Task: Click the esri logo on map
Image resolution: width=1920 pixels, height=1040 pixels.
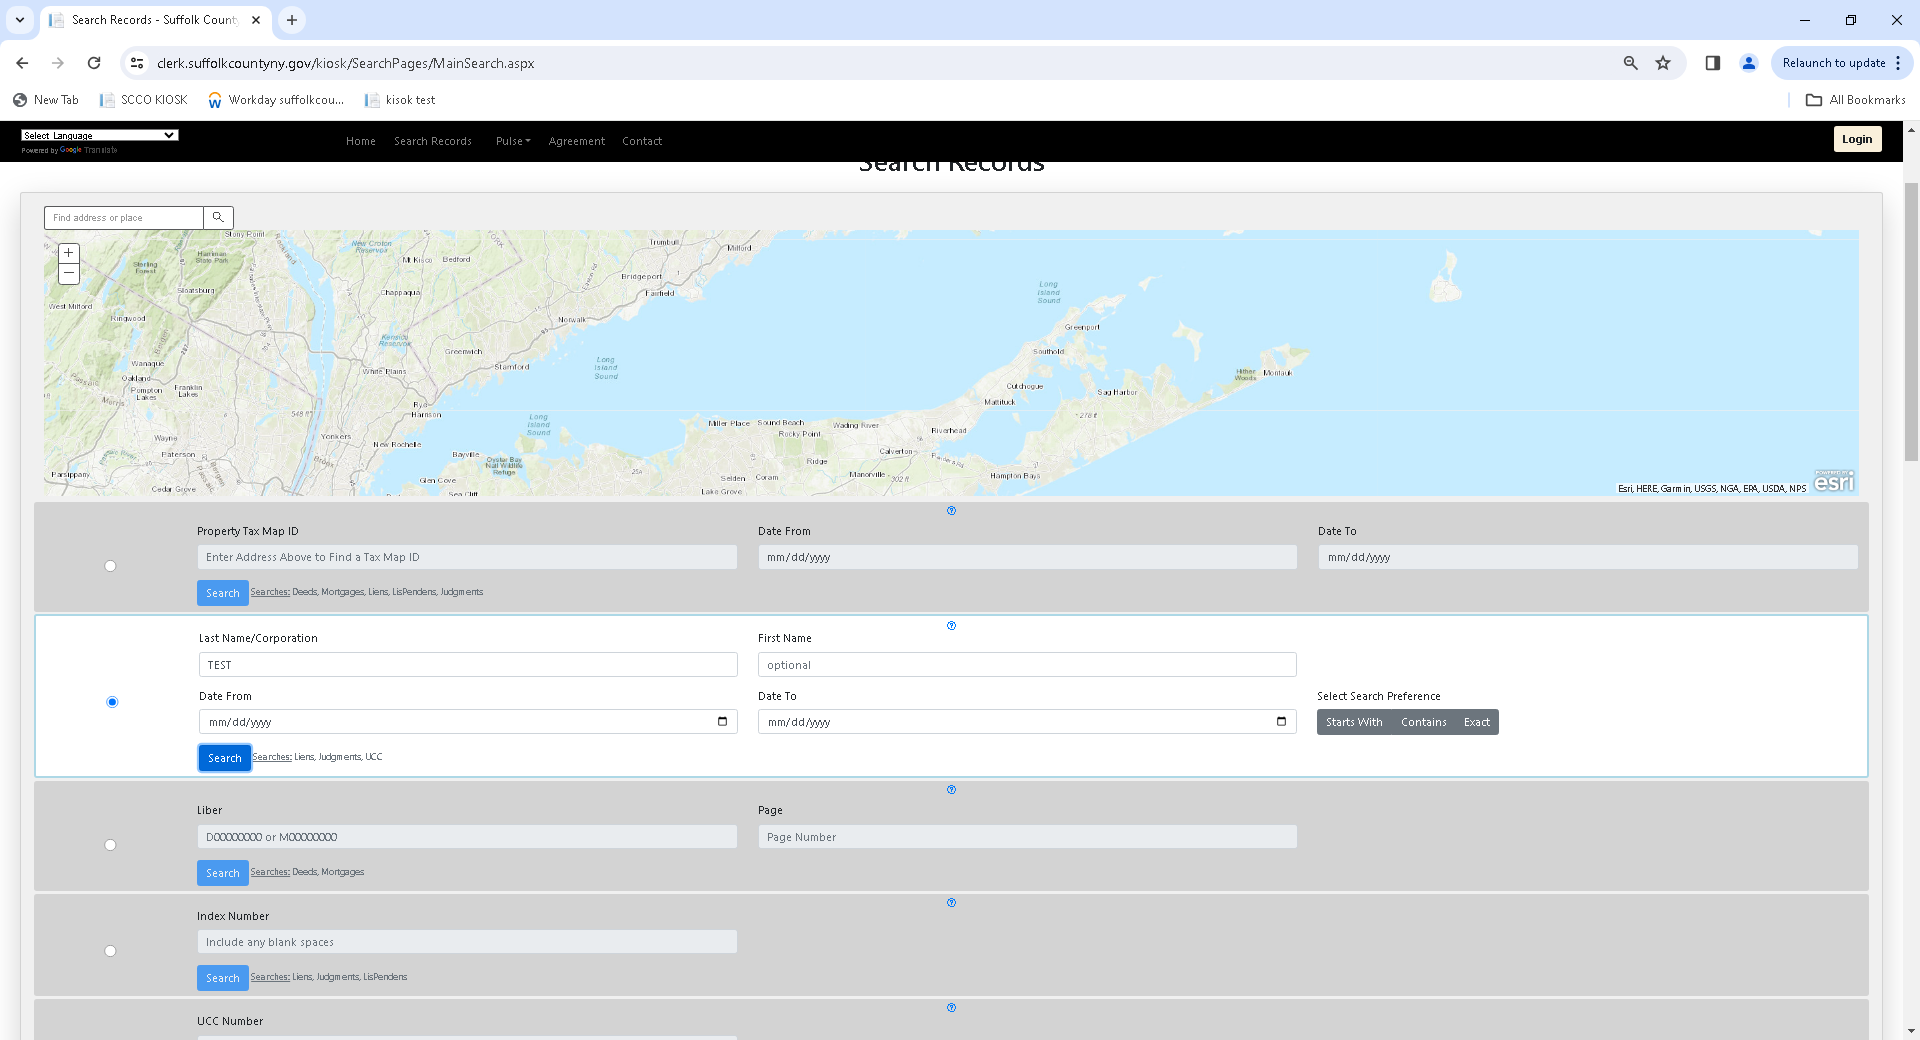Action: (1834, 482)
